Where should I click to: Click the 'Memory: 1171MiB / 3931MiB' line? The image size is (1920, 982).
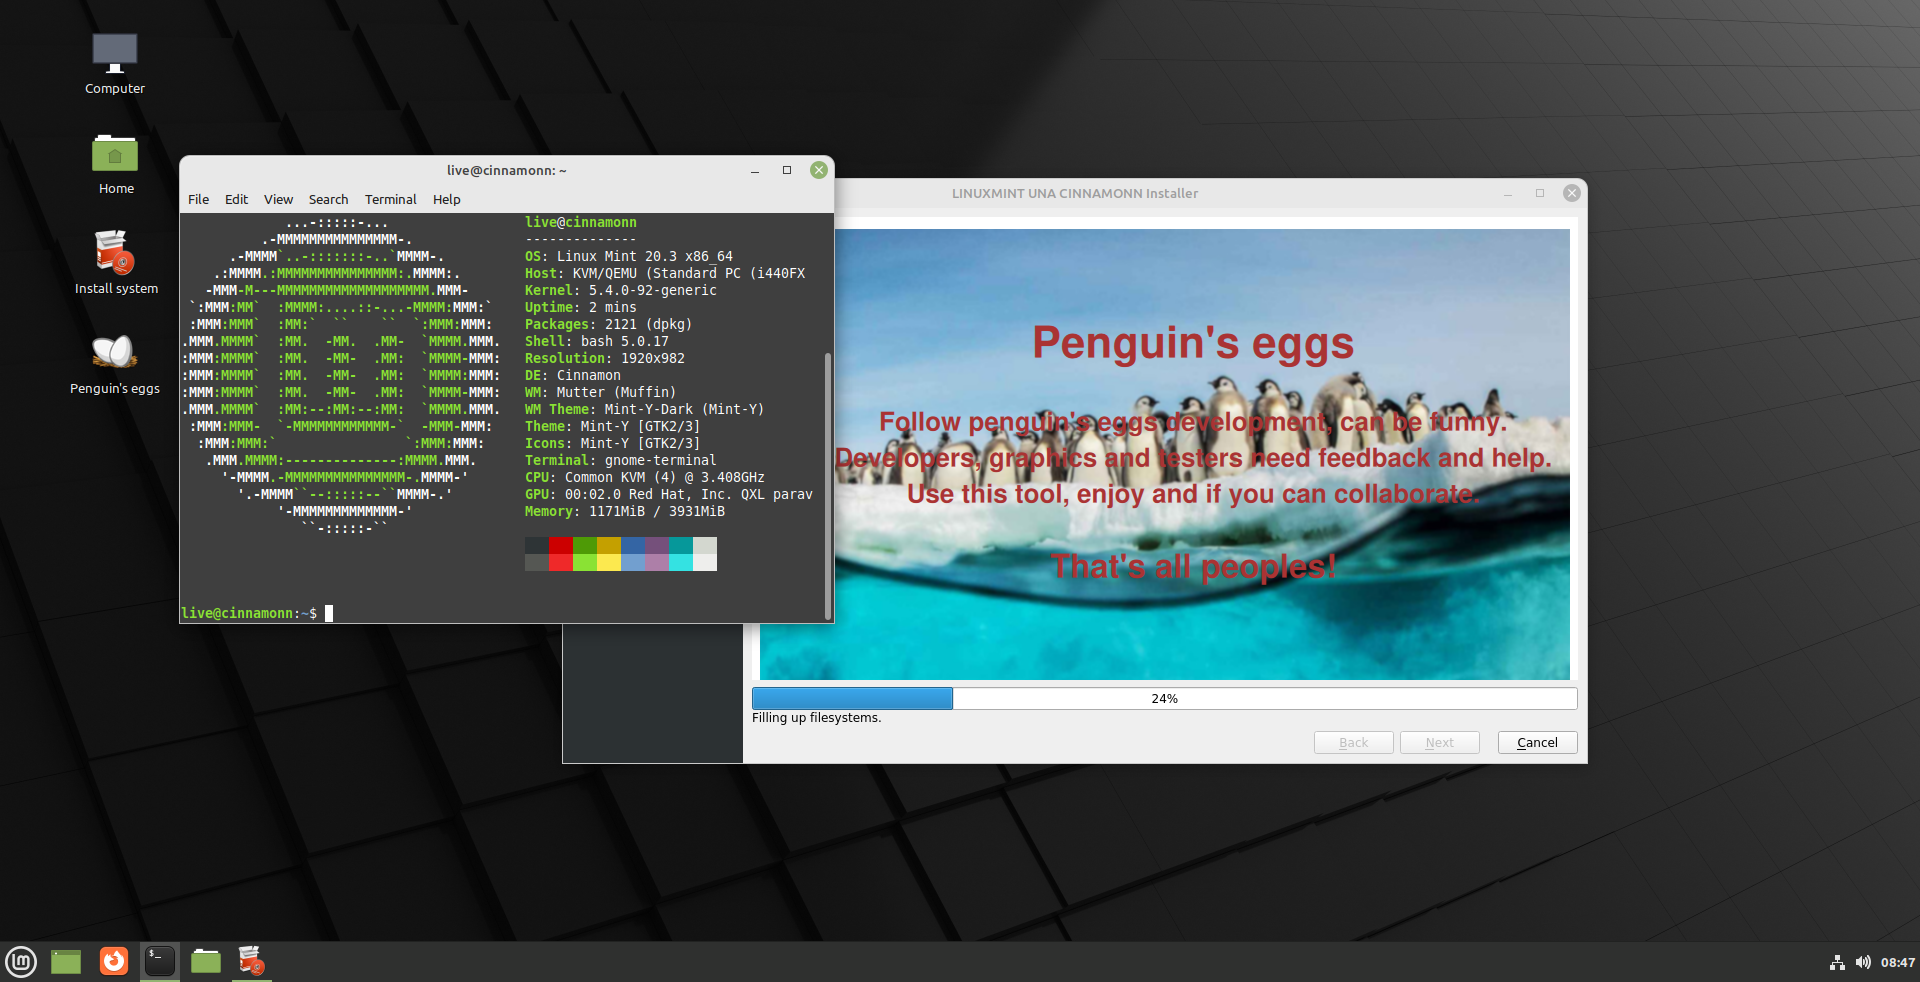point(625,511)
